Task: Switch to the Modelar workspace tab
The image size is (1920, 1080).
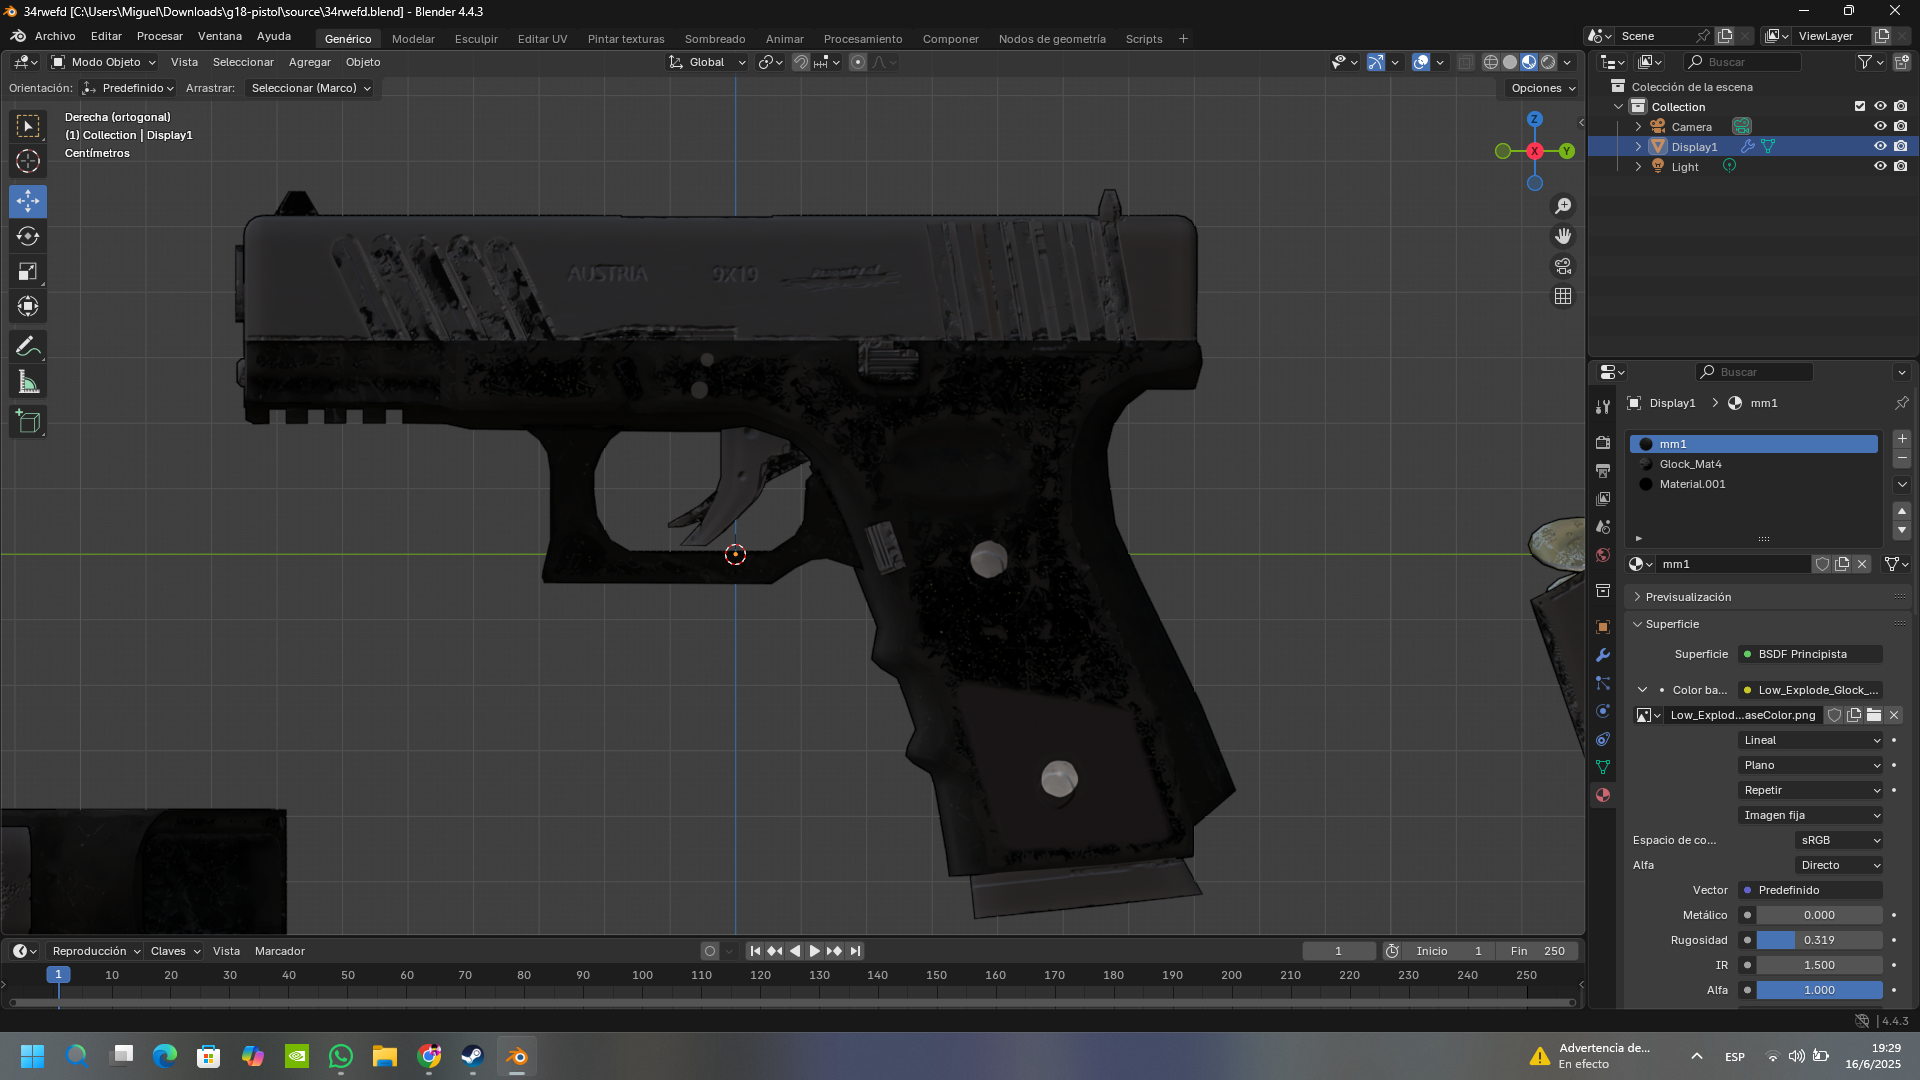Action: pyautogui.click(x=413, y=39)
